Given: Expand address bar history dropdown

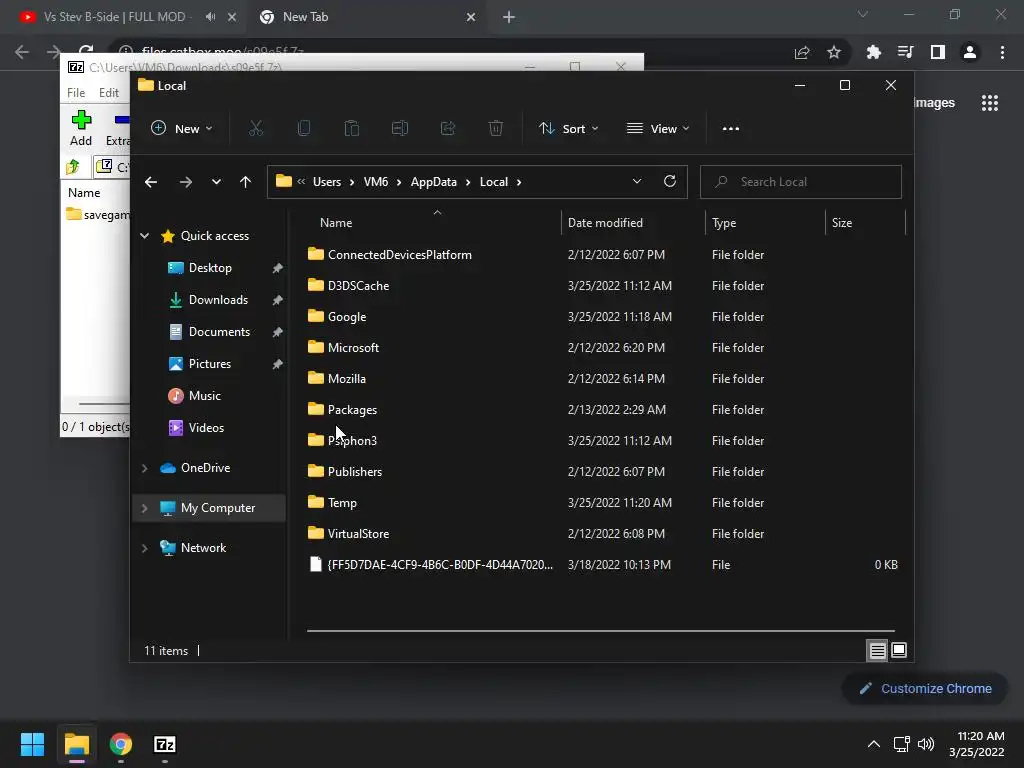Looking at the screenshot, I should 637,182.
